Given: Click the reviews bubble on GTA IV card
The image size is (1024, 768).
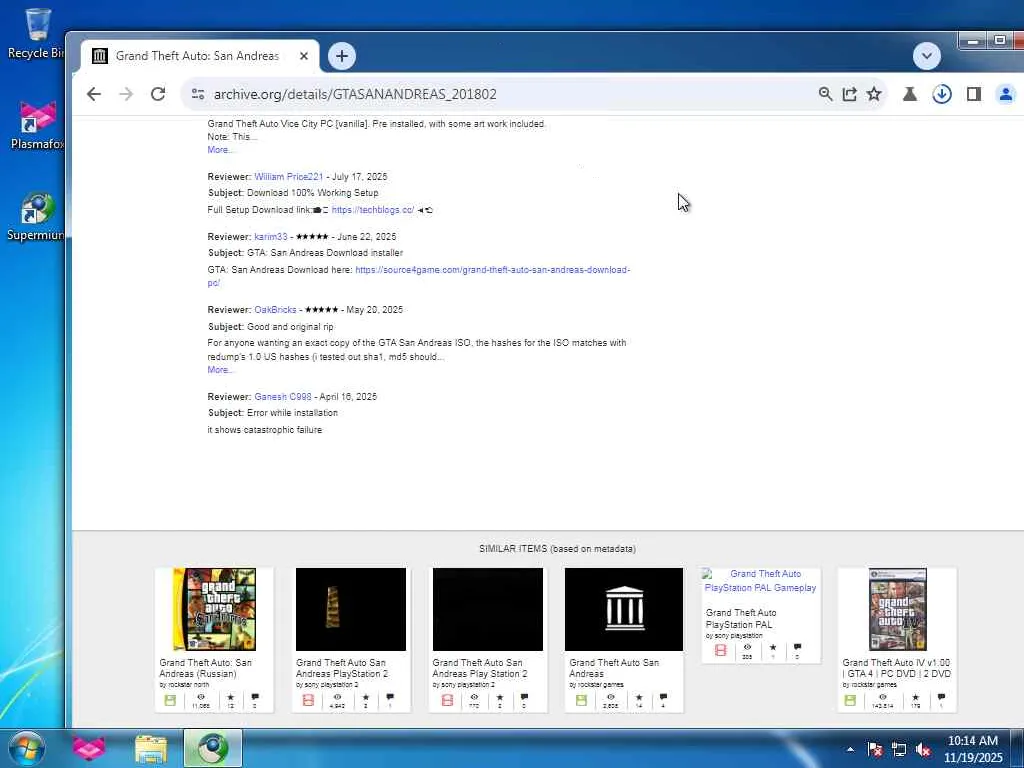Looking at the screenshot, I should point(941,697).
